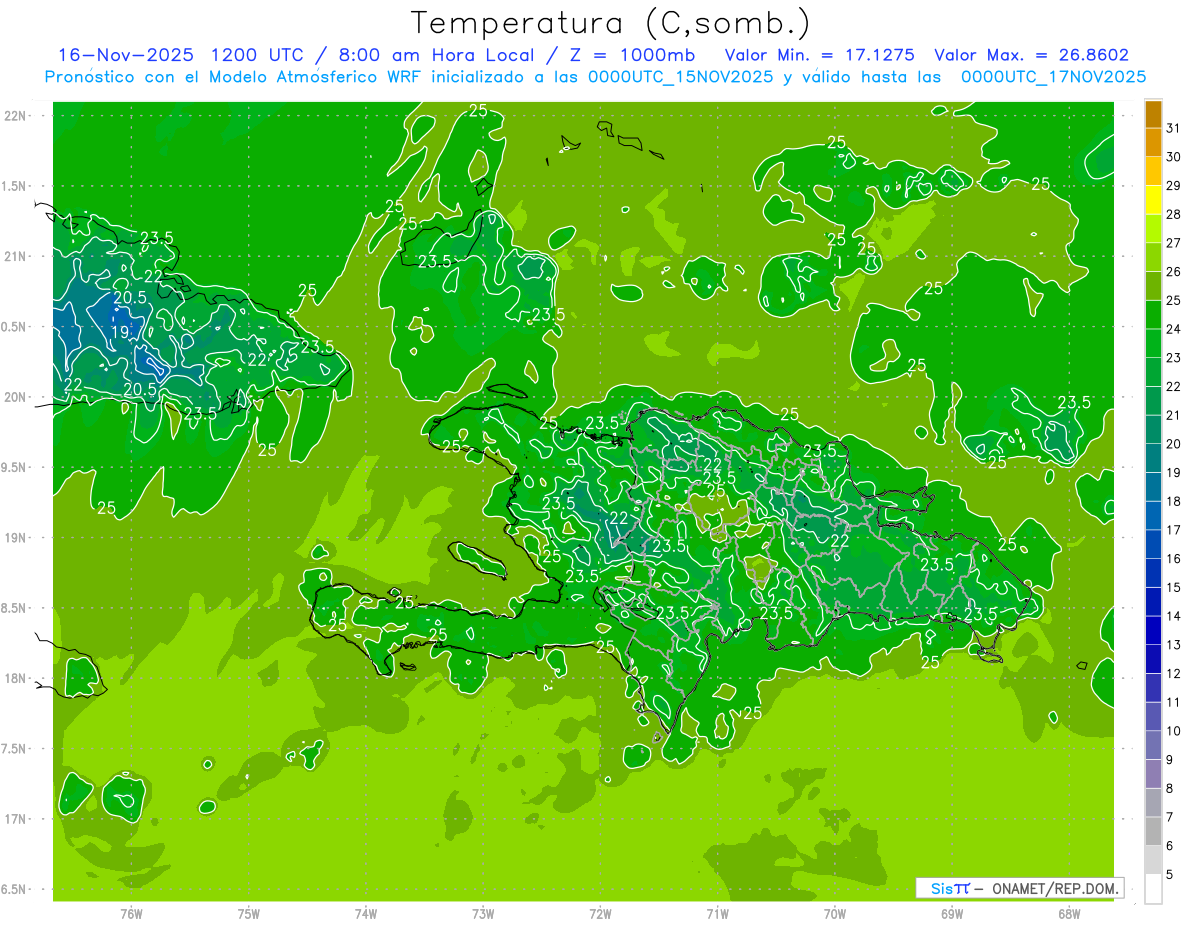Click the brown-orange swatch atop the color scale
Screen dimensions: 1200x927
pyautogui.click(x=1153, y=114)
